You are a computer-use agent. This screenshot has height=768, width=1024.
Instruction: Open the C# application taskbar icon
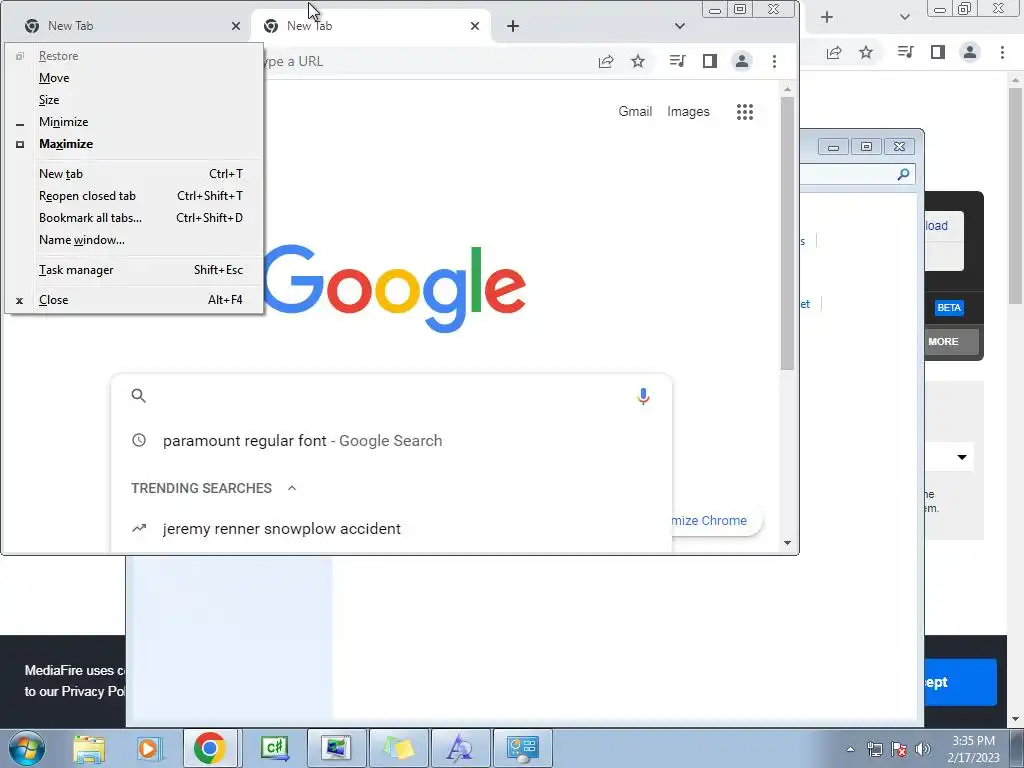(274, 748)
